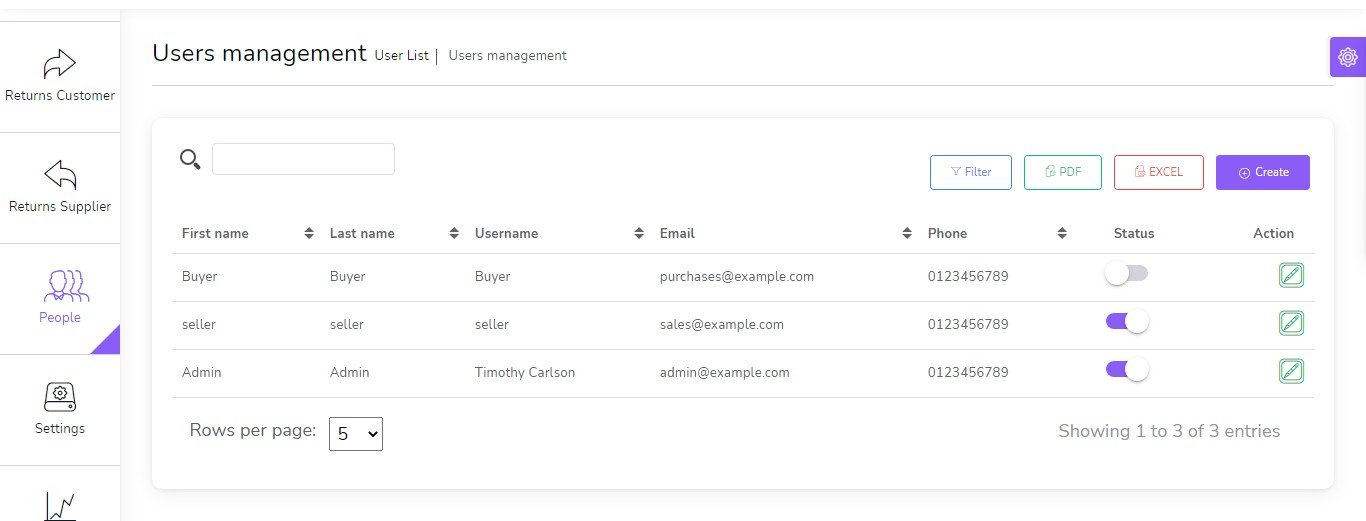Viewport: 1366px width, 521px height.
Task: Click the purple gear customizer icon
Action: coord(1347,57)
